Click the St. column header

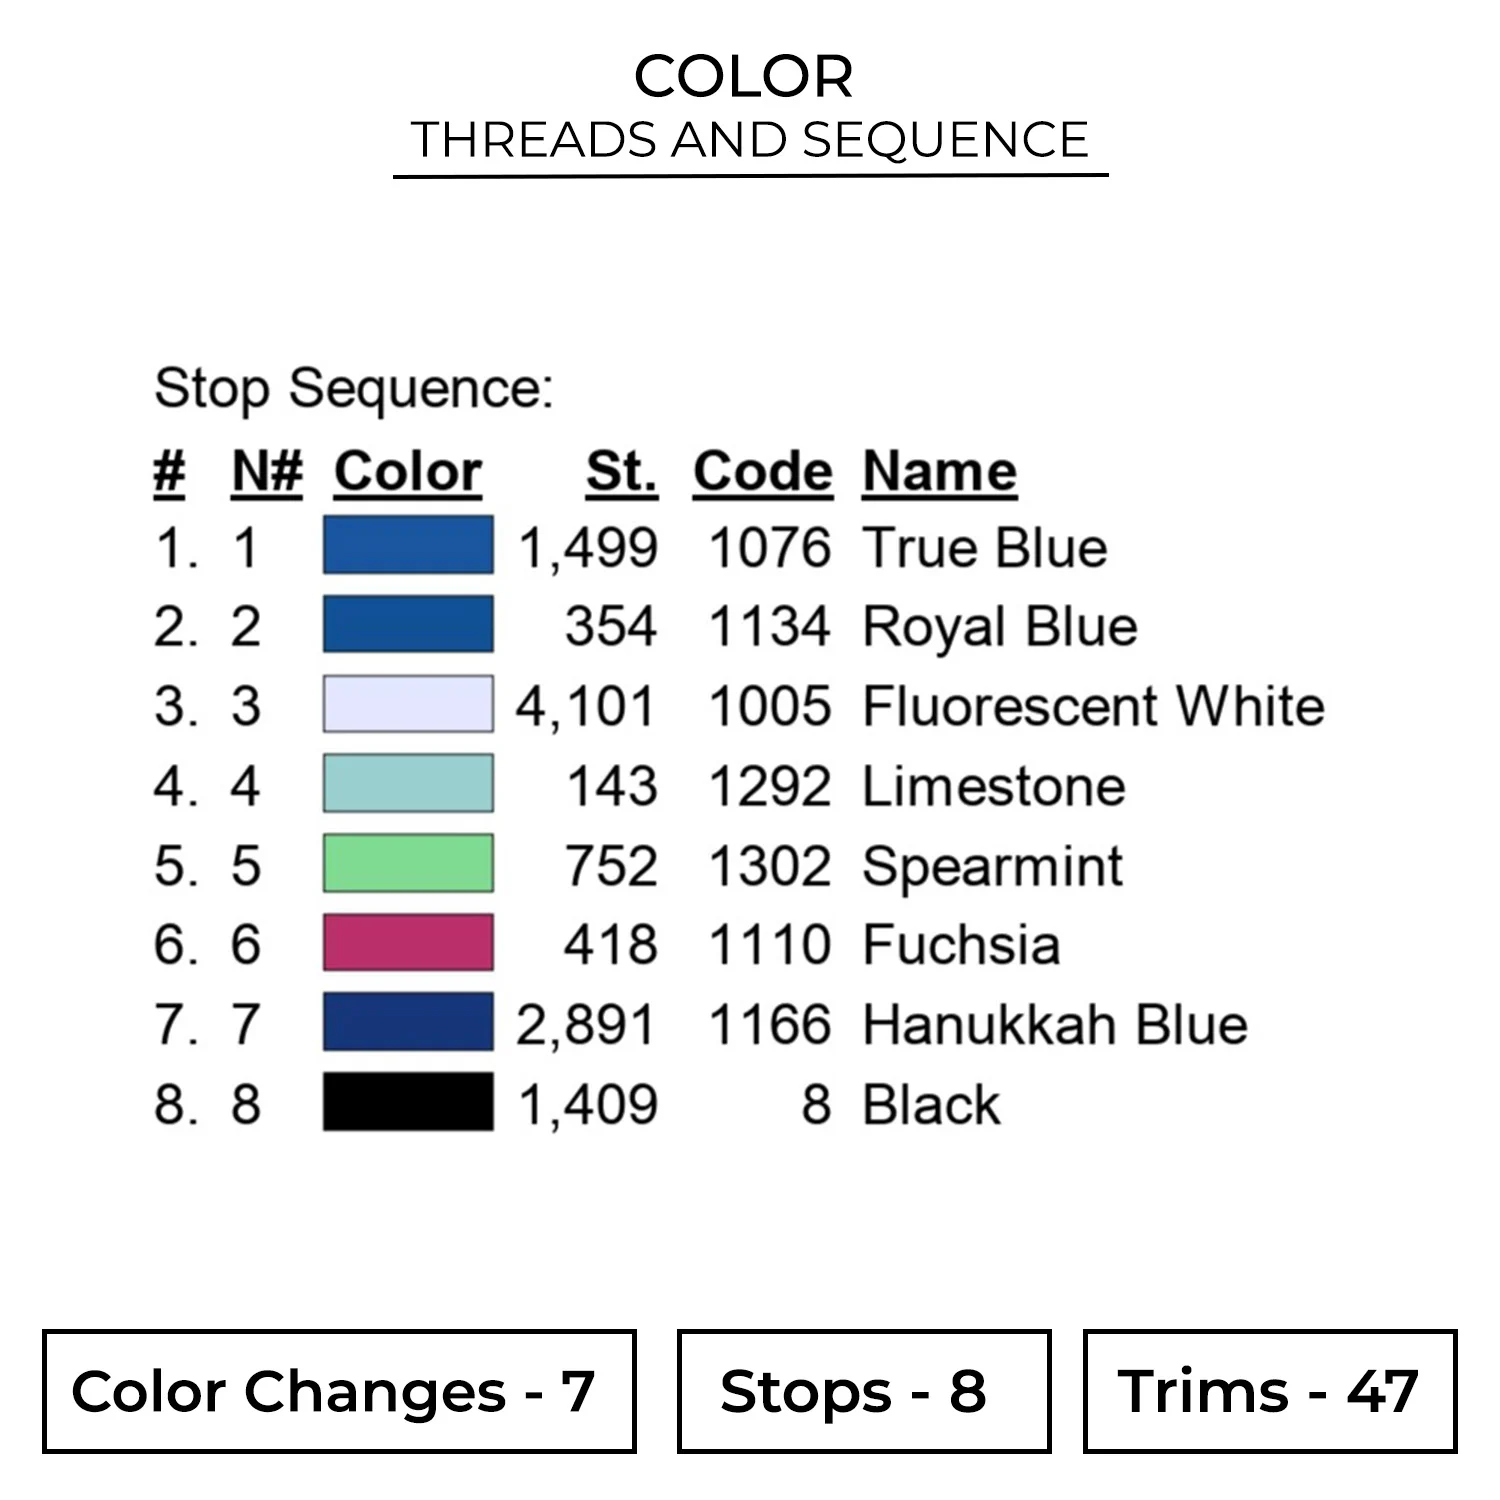[621, 471]
